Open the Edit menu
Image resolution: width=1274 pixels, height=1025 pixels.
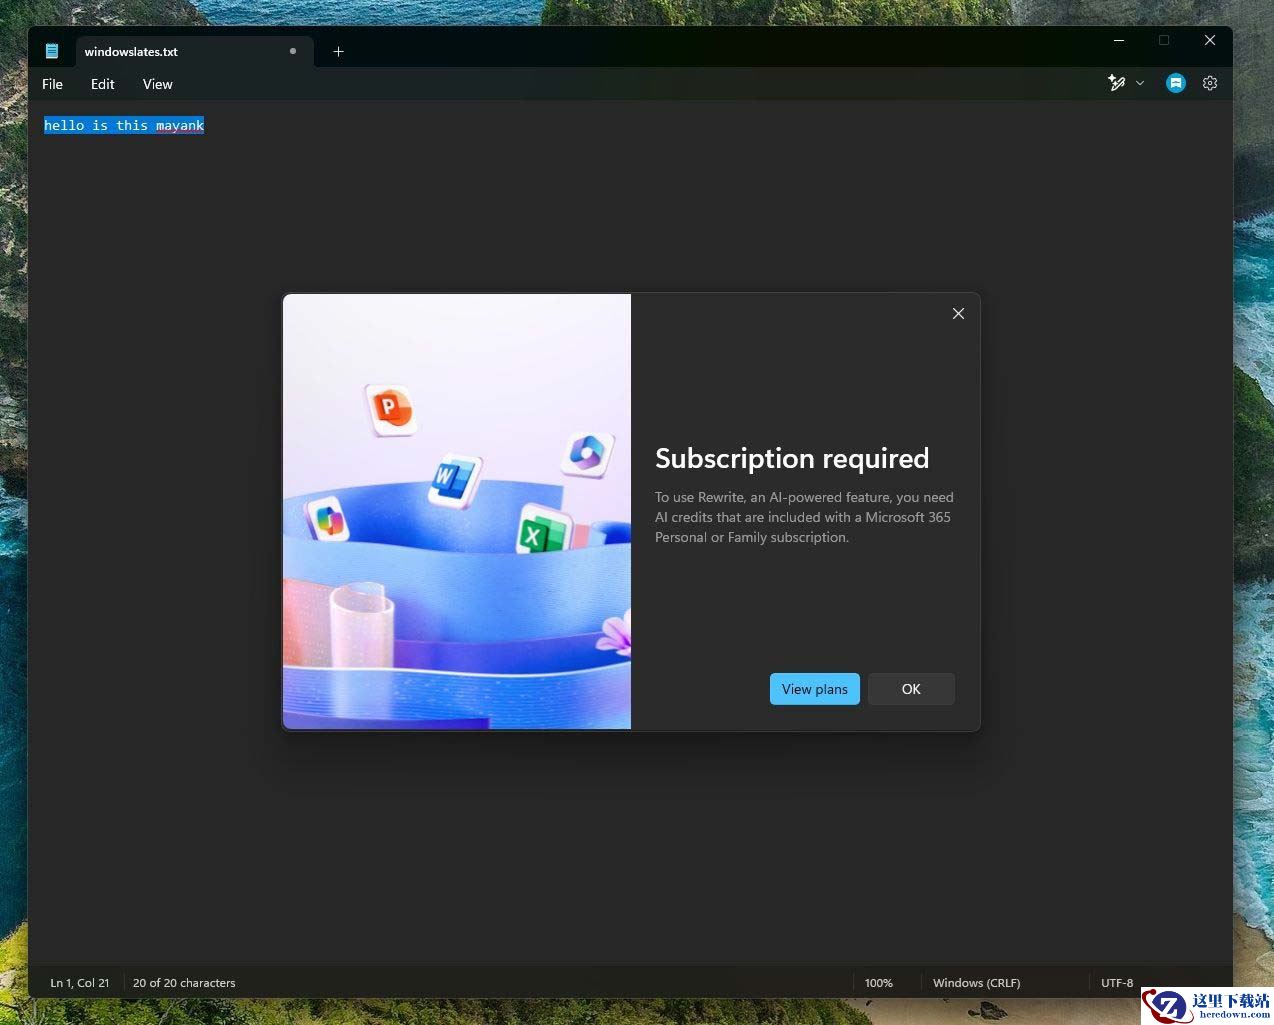point(103,84)
